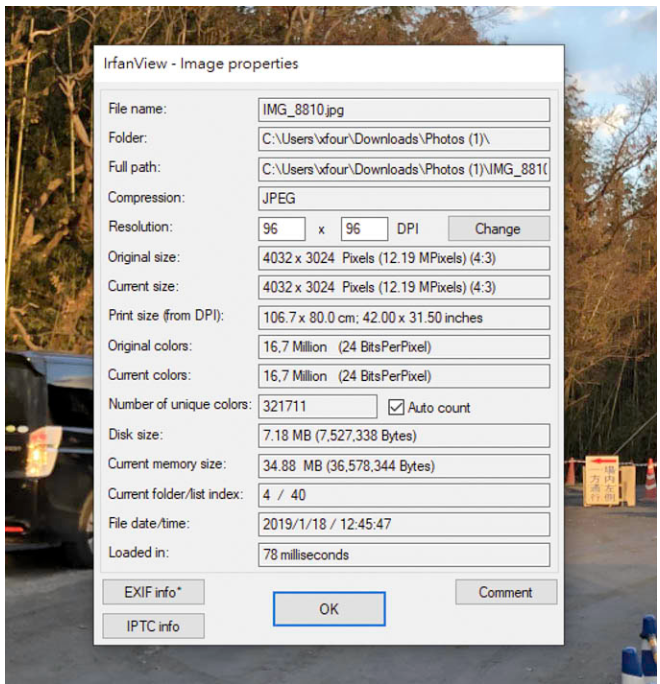Click the File name field
The image size is (660, 684).
click(x=403, y=109)
